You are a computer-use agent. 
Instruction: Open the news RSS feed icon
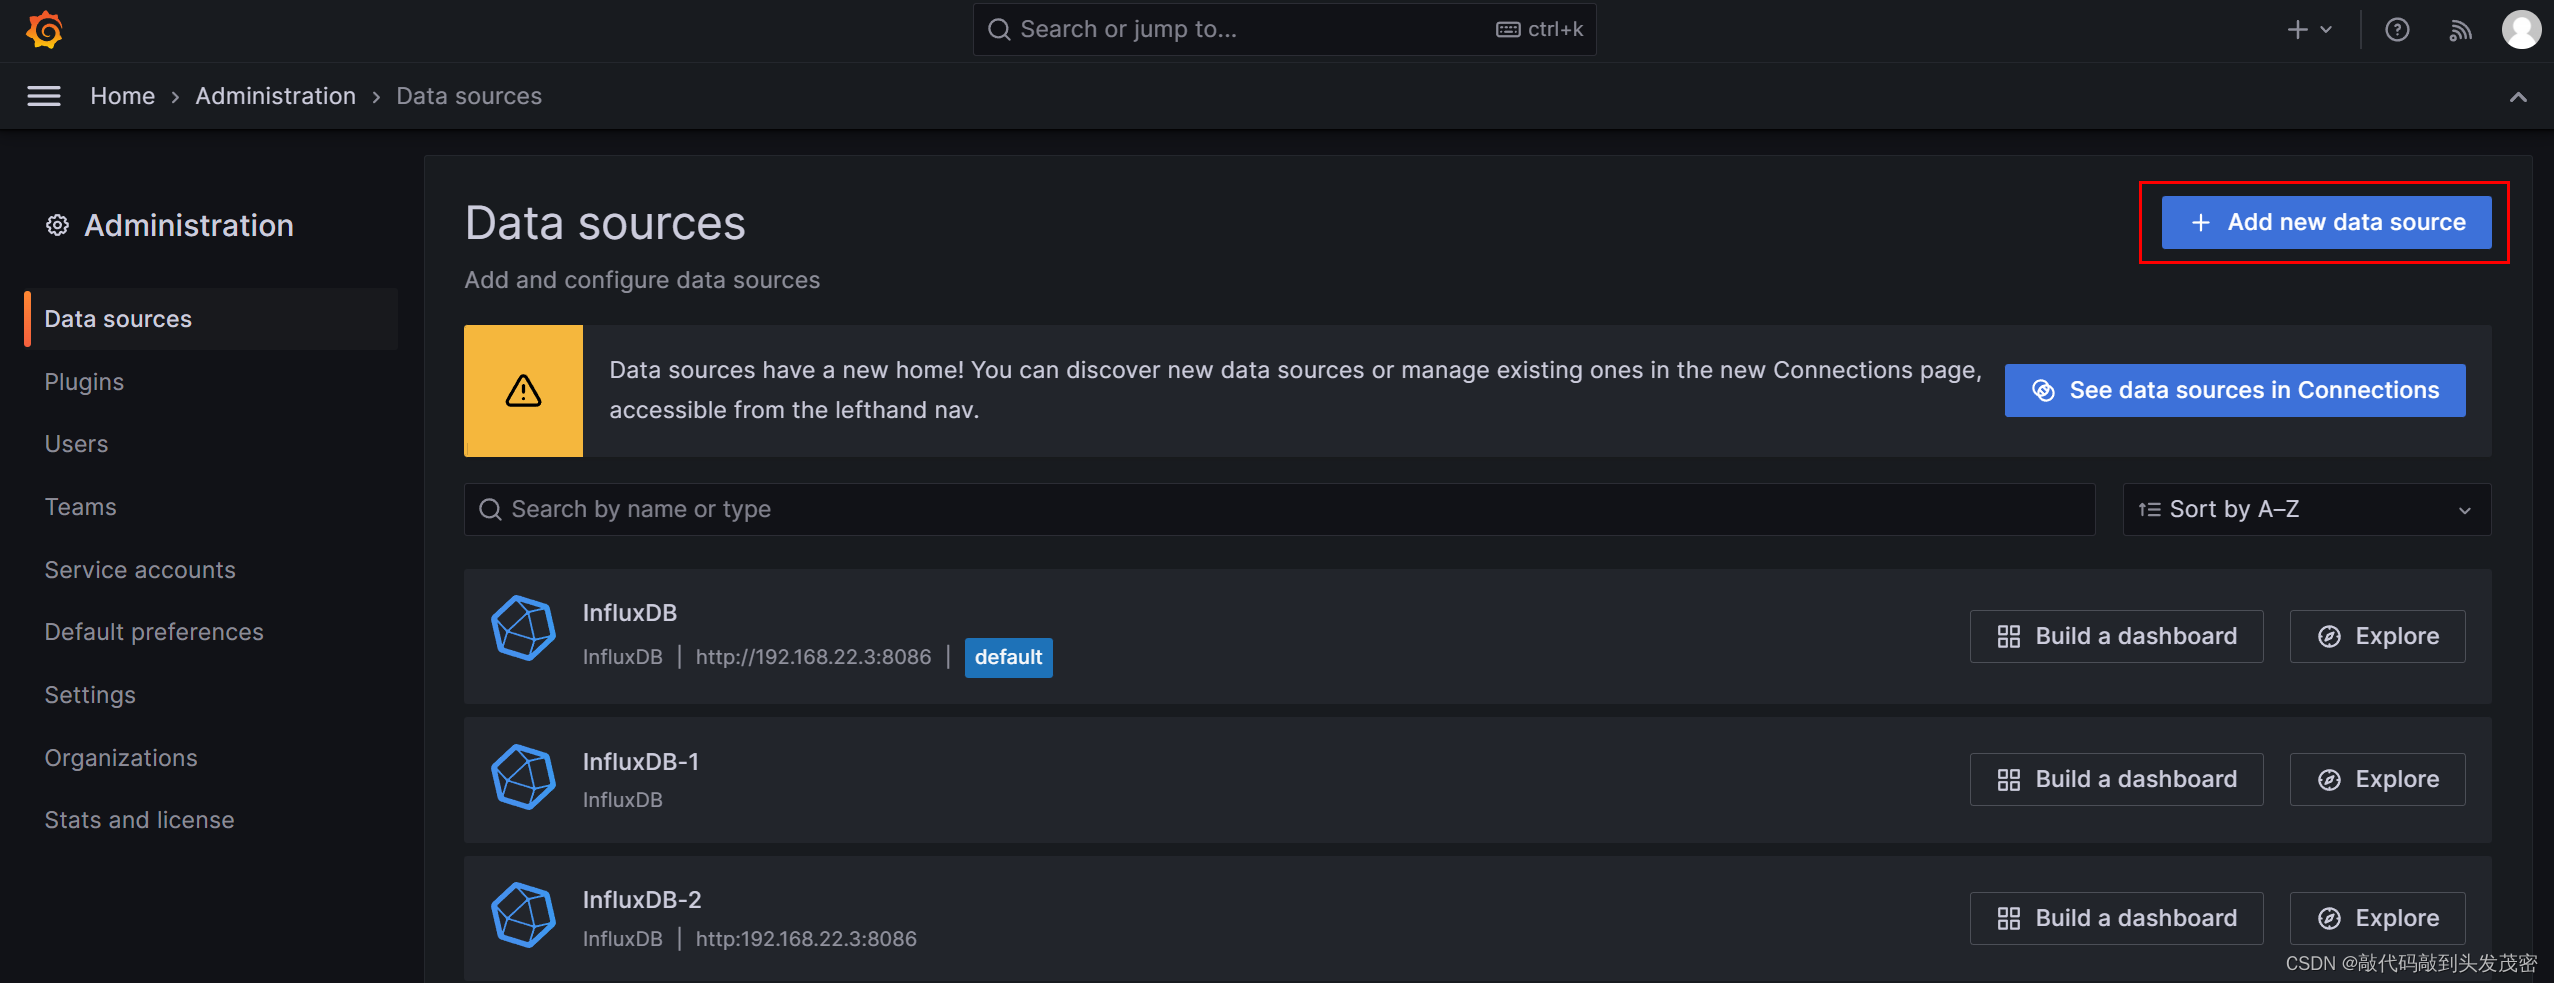pyautogui.click(x=2460, y=30)
